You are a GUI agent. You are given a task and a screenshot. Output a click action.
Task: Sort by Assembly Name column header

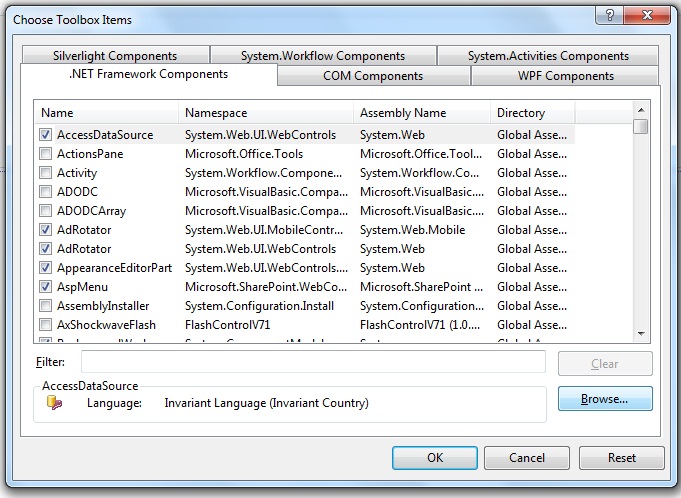[x=422, y=113]
